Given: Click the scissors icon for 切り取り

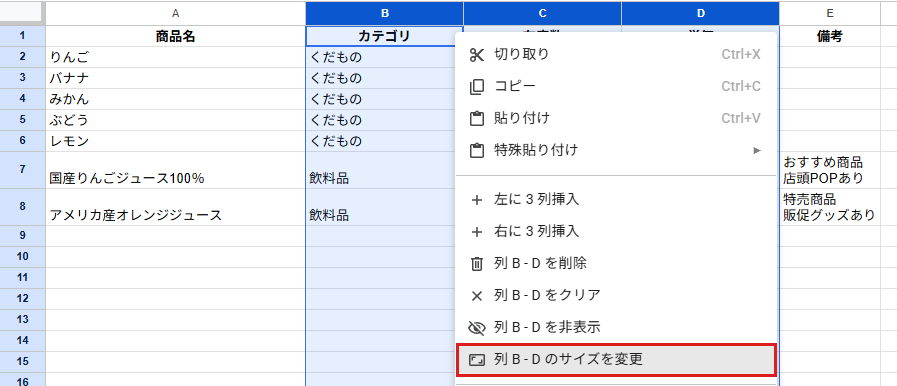Looking at the screenshot, I should pyautogui.click(x=477, y=54).
